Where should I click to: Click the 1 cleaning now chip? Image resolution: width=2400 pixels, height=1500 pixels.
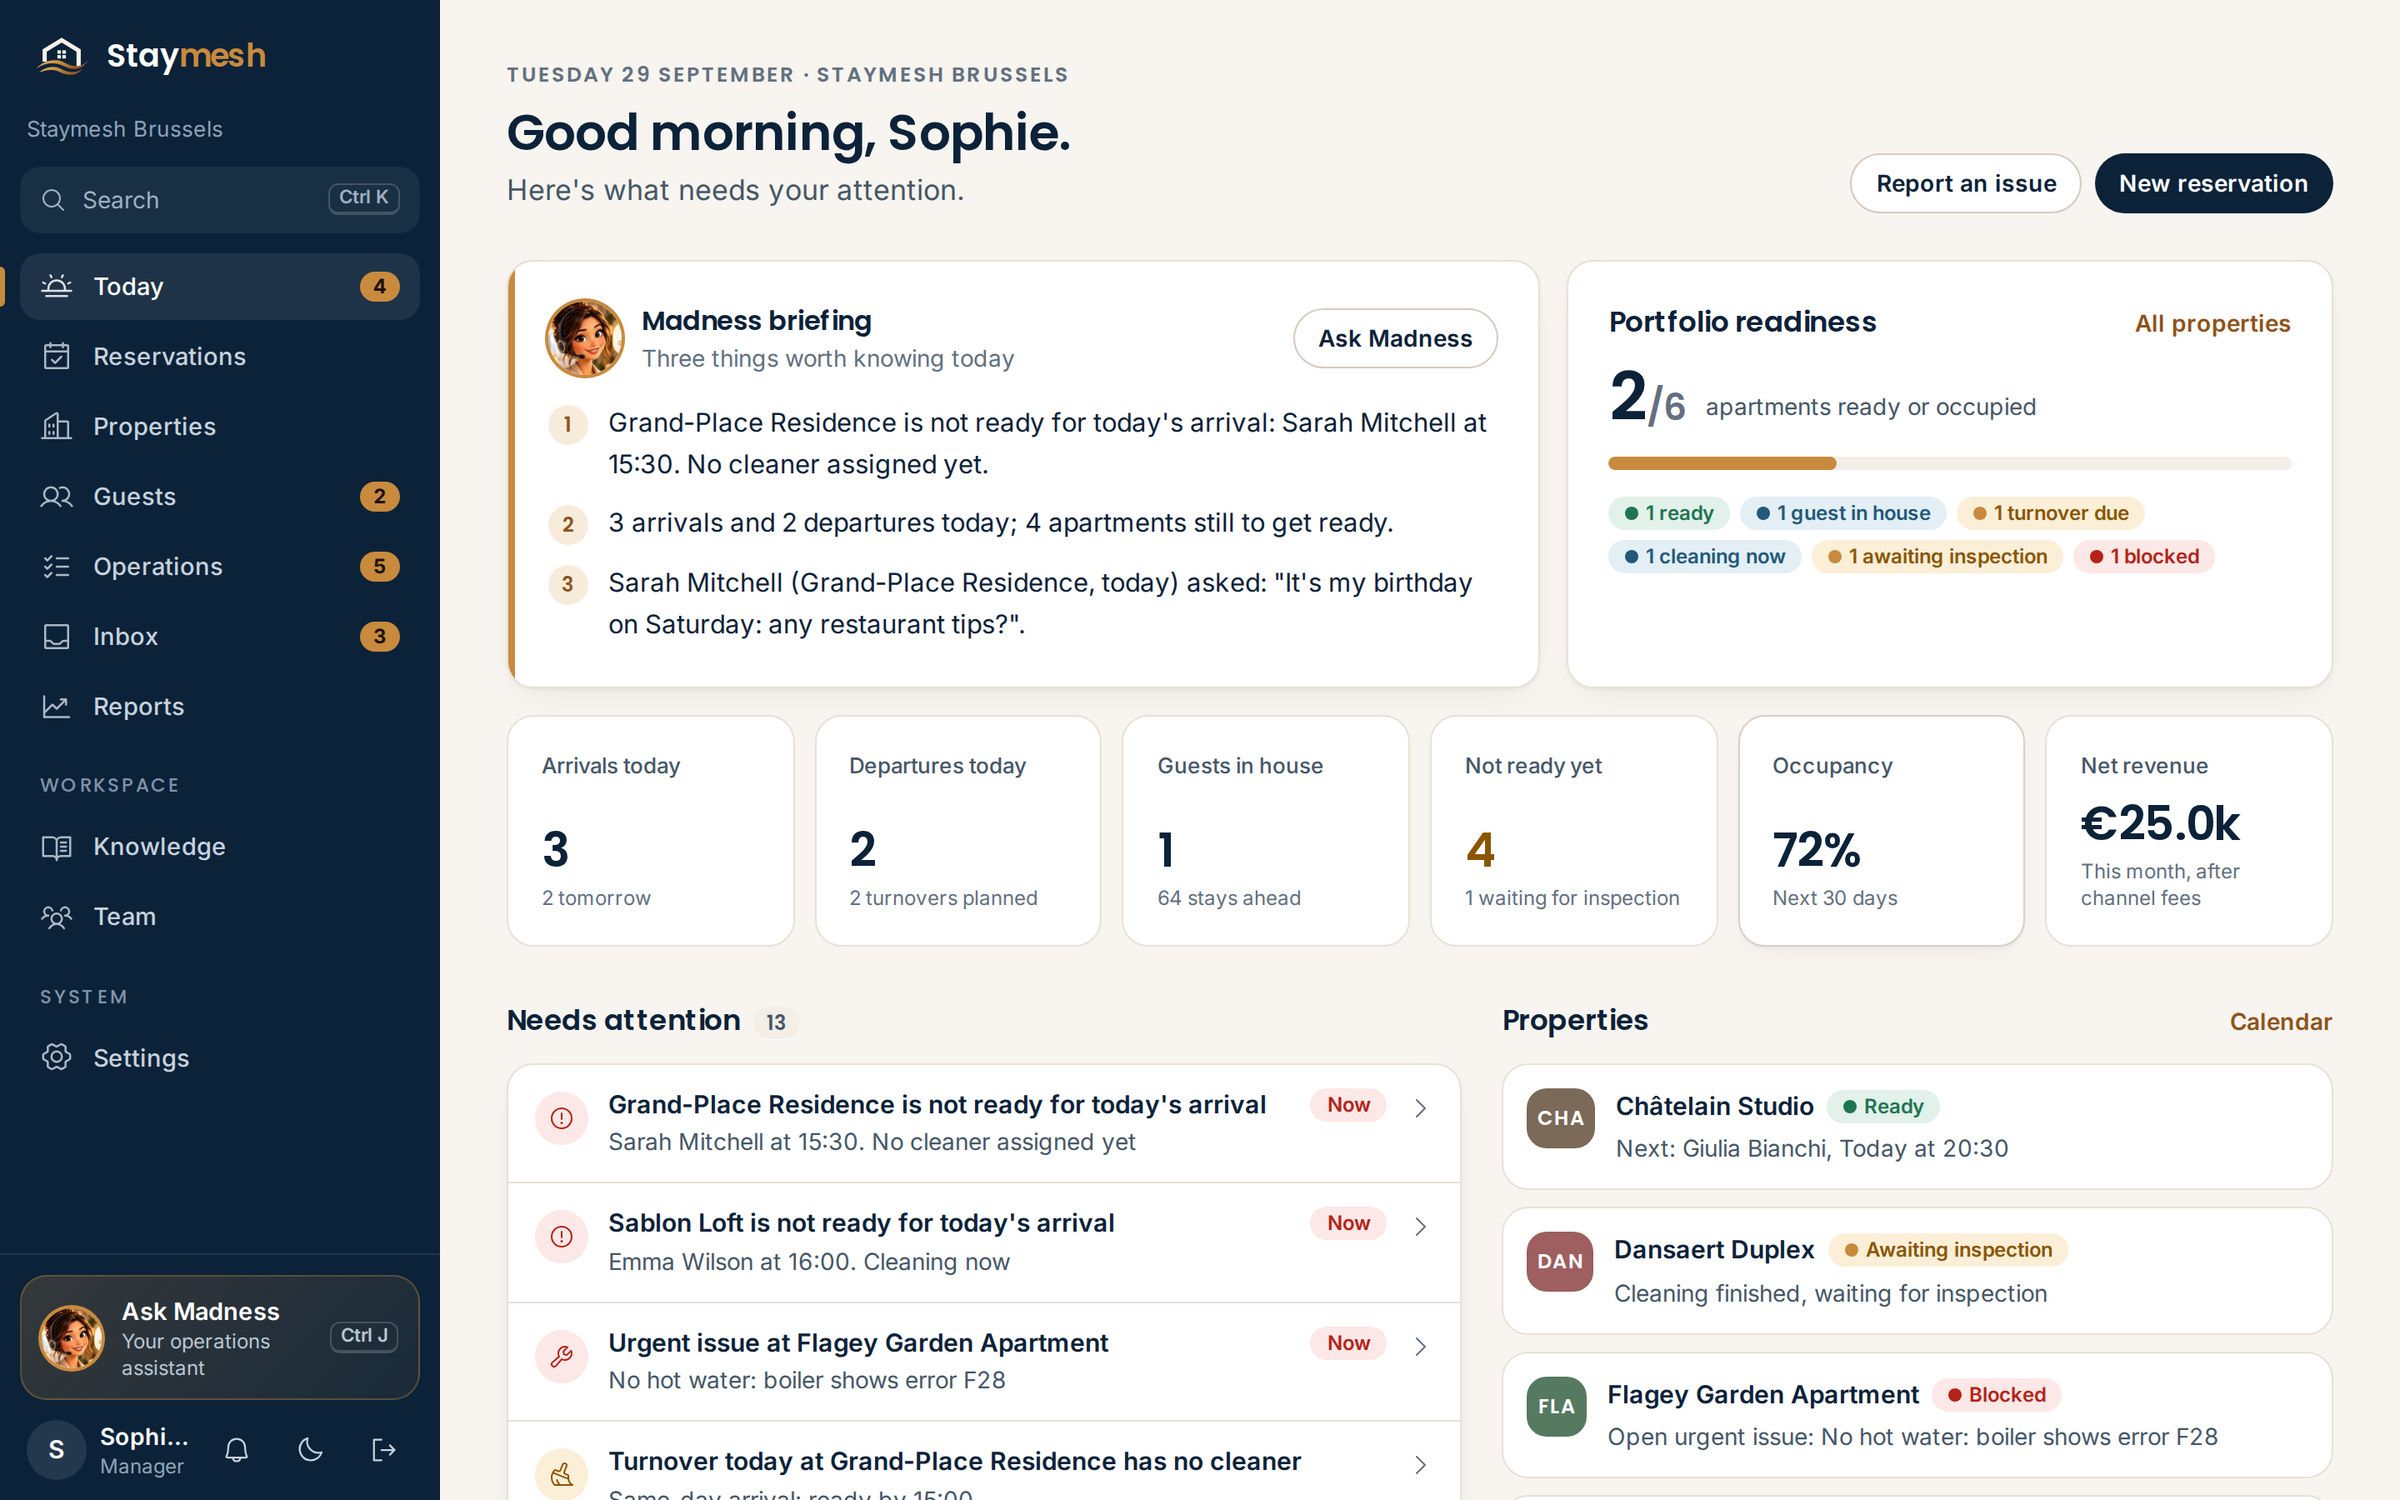pyautogui.click(x=1704, y=556)
